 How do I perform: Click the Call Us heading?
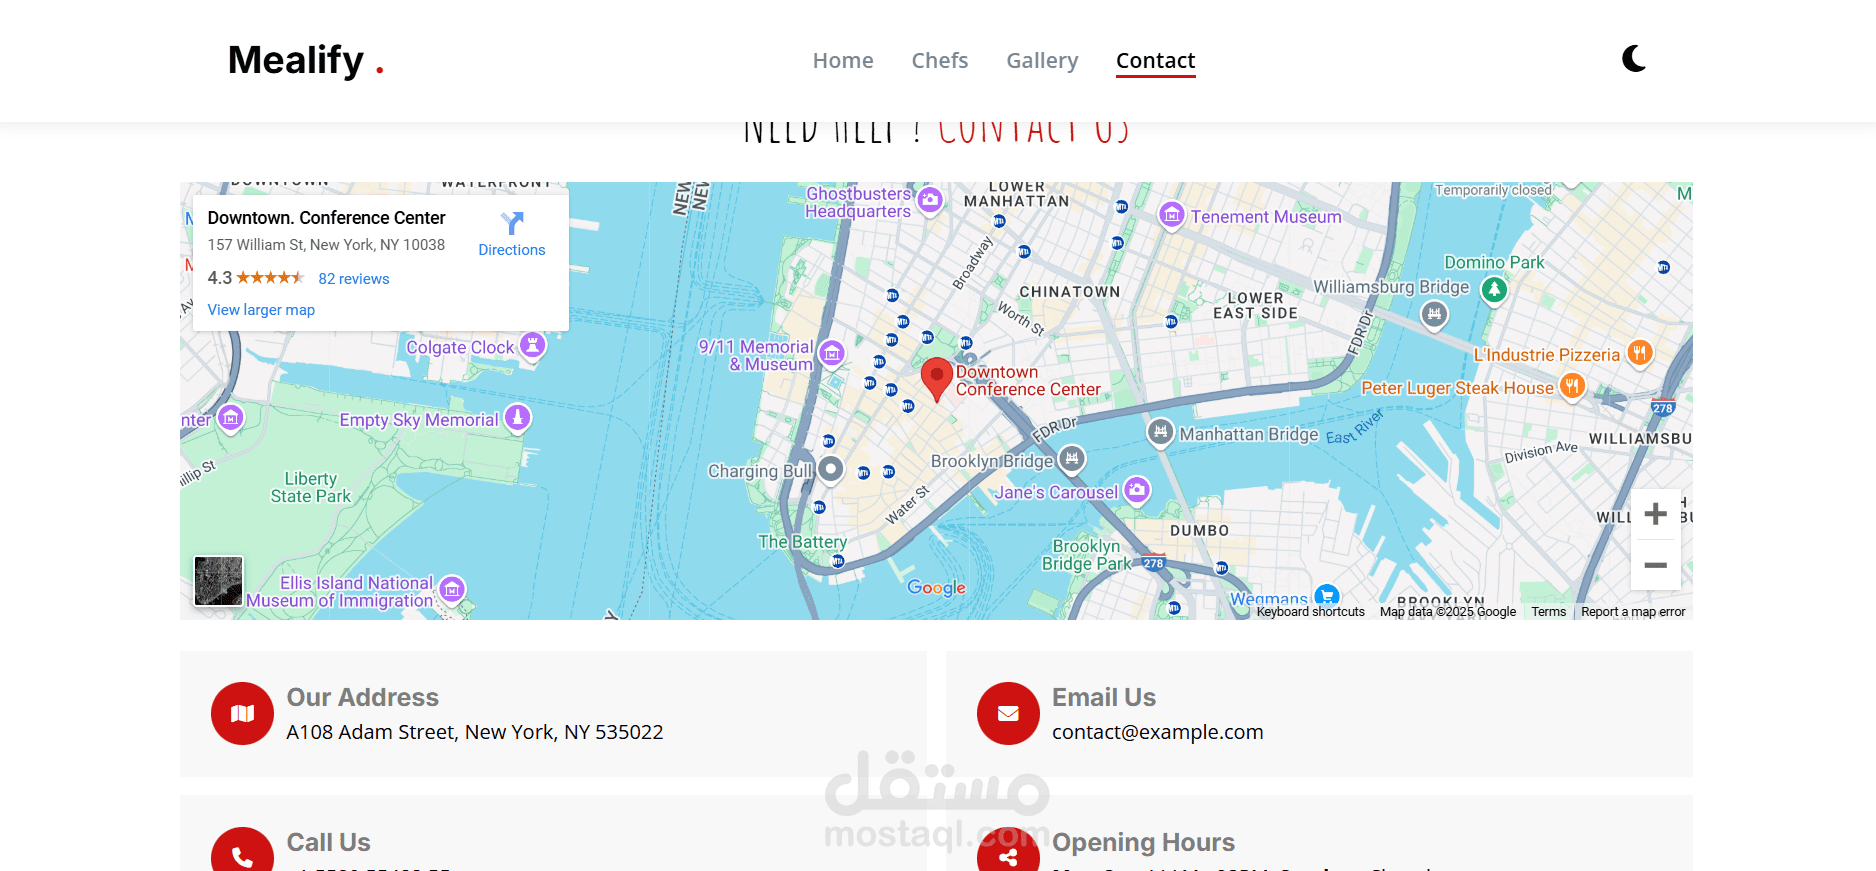[x=329, y=842]
